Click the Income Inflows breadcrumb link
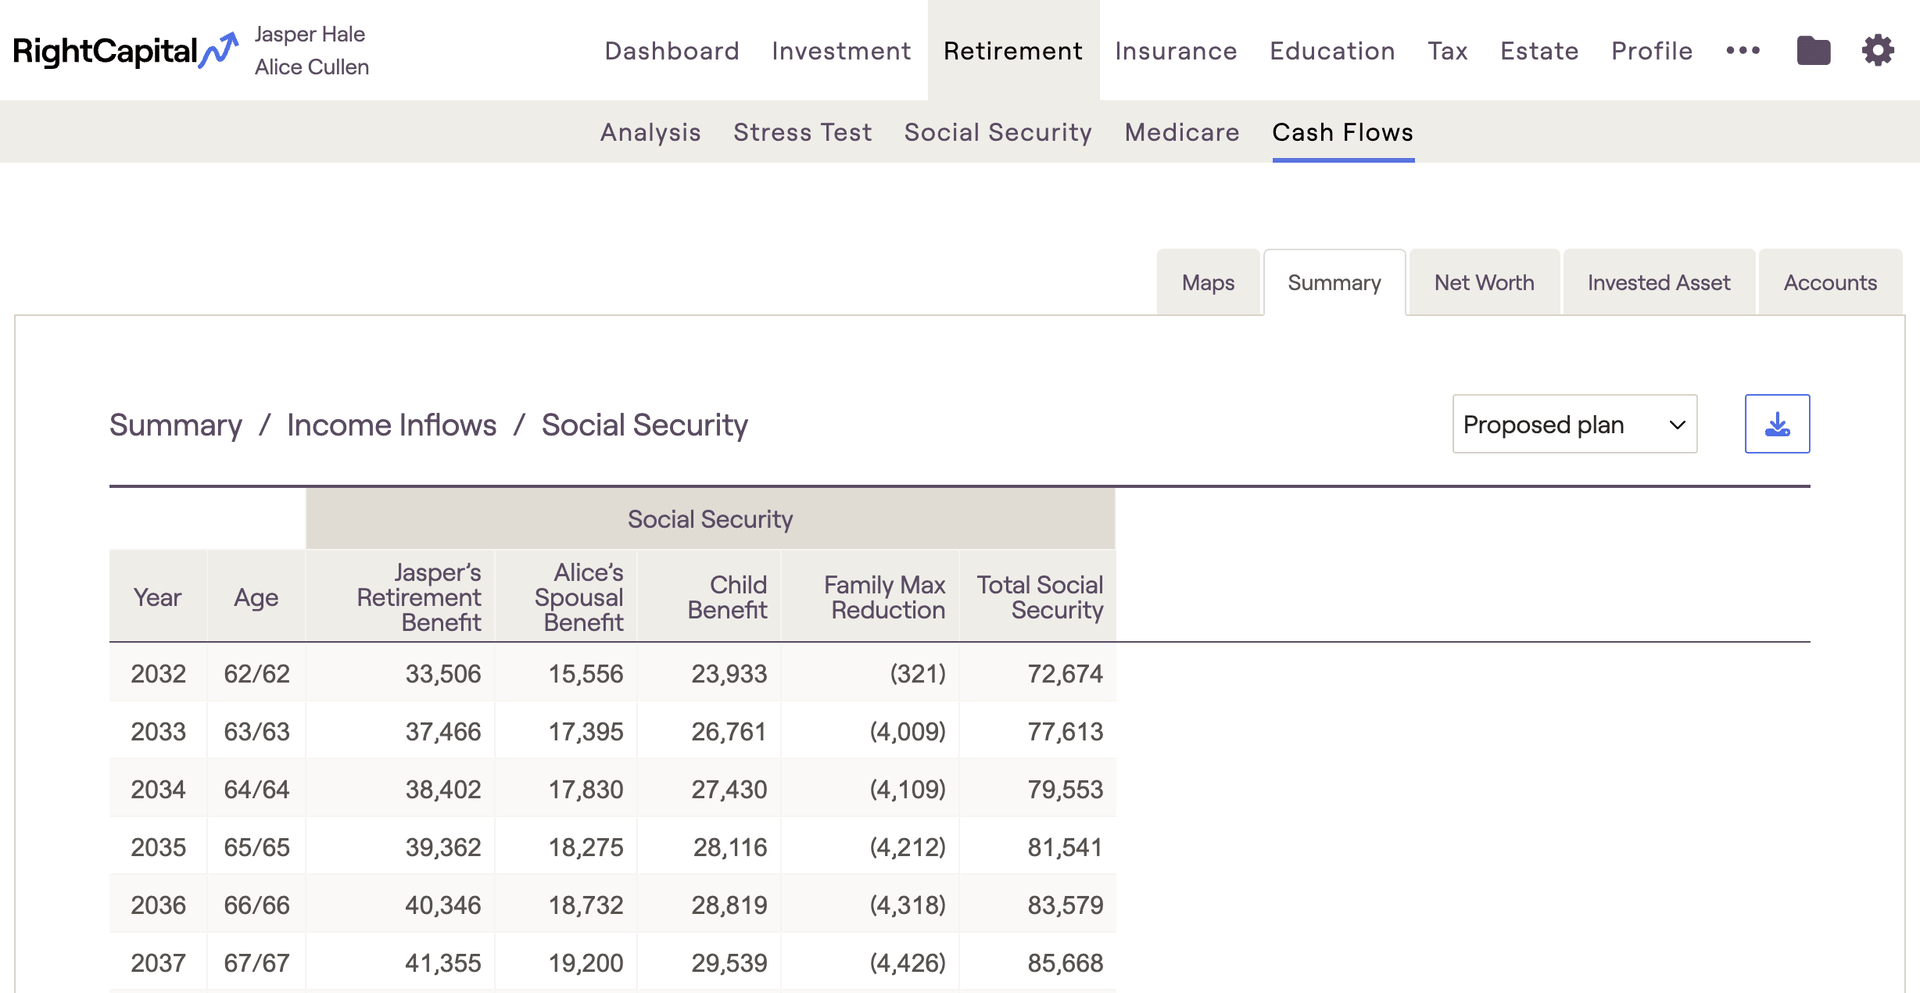1920x993 pixels. 391,425
